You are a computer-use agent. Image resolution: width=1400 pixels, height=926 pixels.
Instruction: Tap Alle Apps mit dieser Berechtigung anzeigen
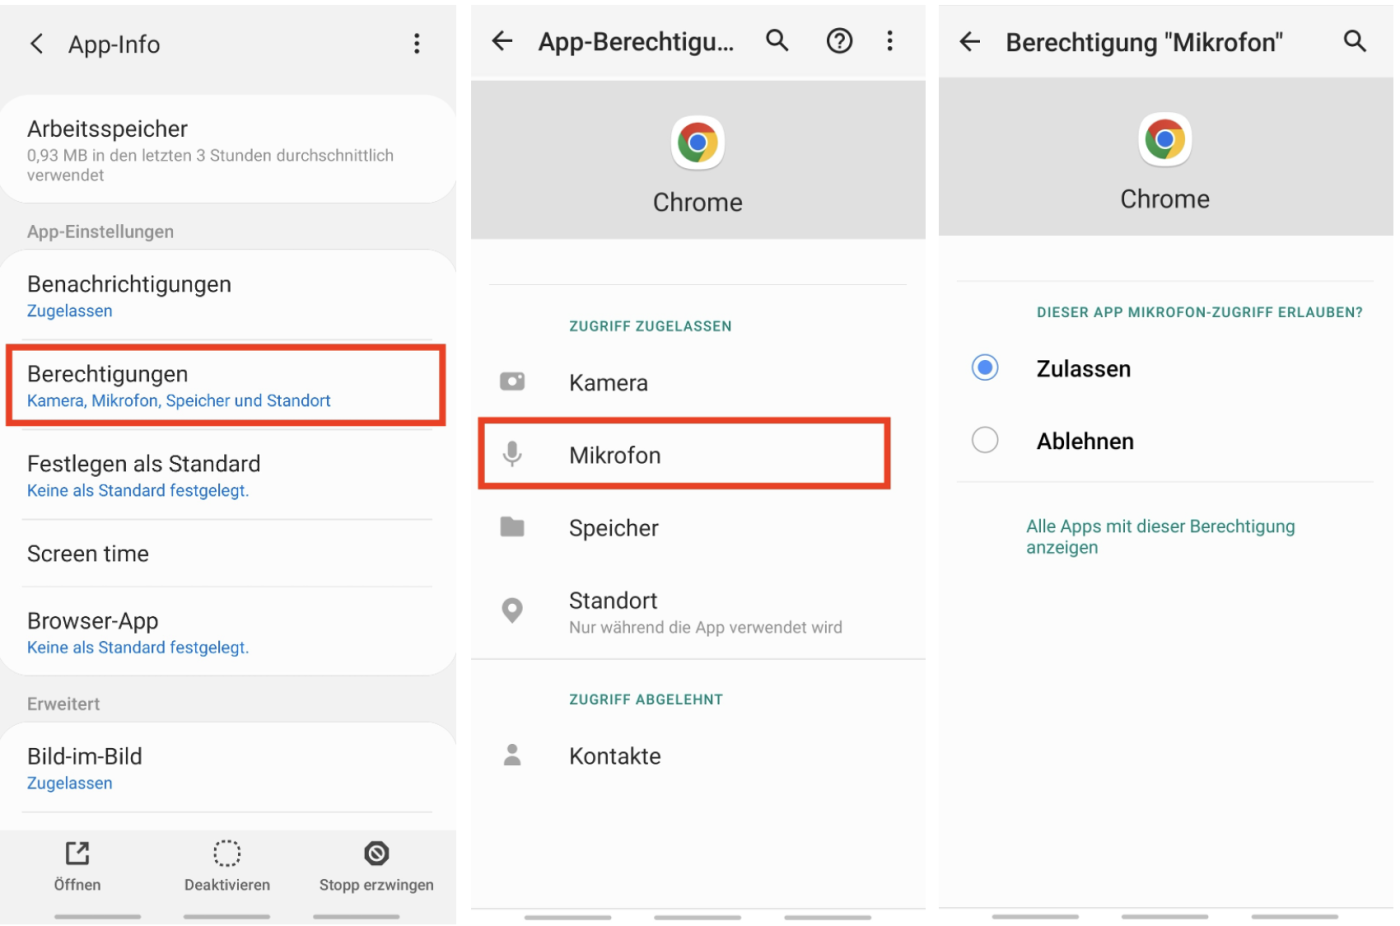click(x=1160, y=537)
